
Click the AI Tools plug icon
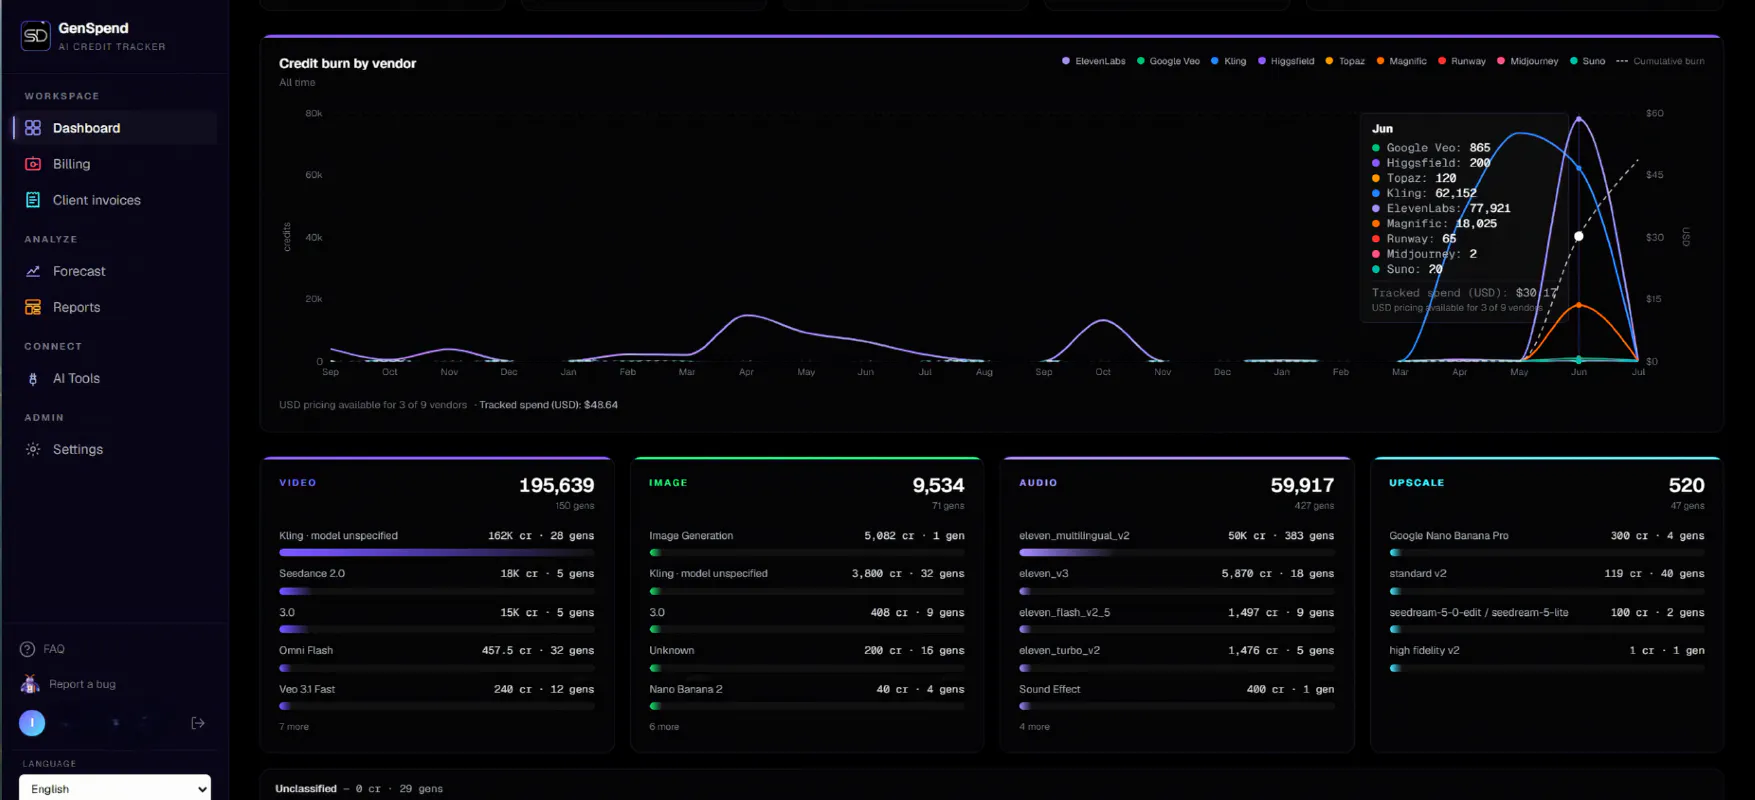click(33, 379)
